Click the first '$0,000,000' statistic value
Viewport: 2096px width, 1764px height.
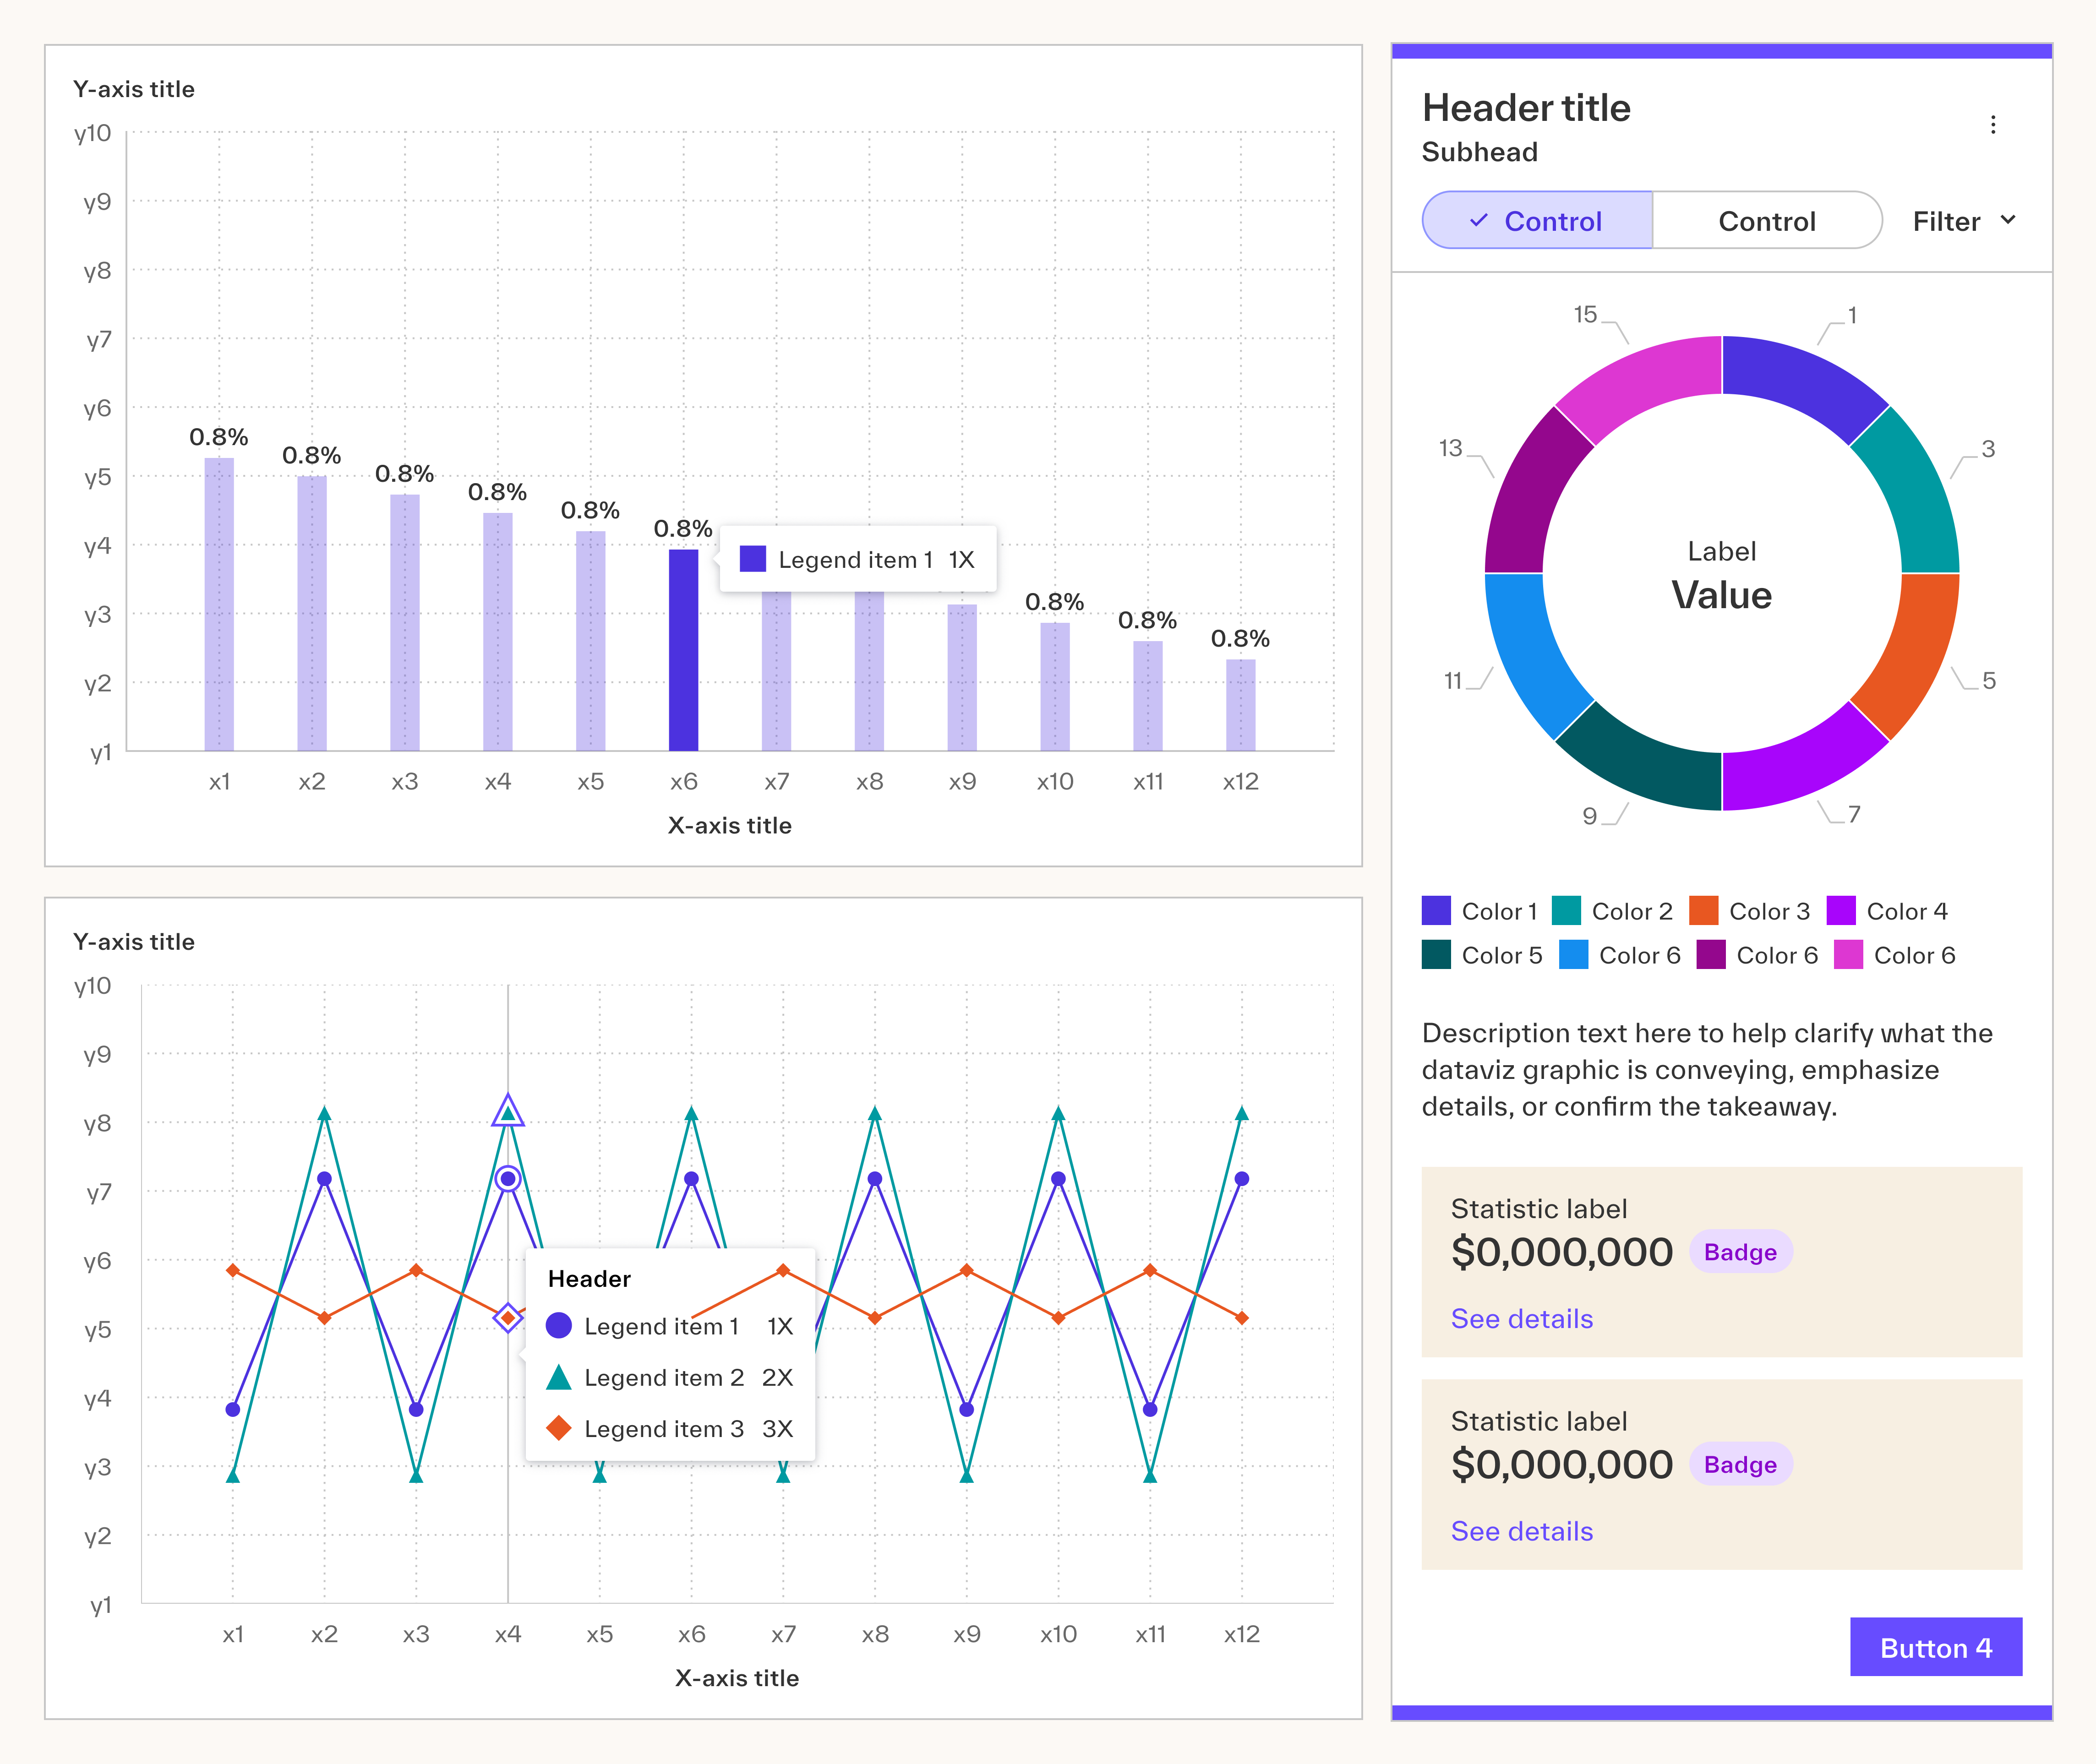pos(1562,1253)
